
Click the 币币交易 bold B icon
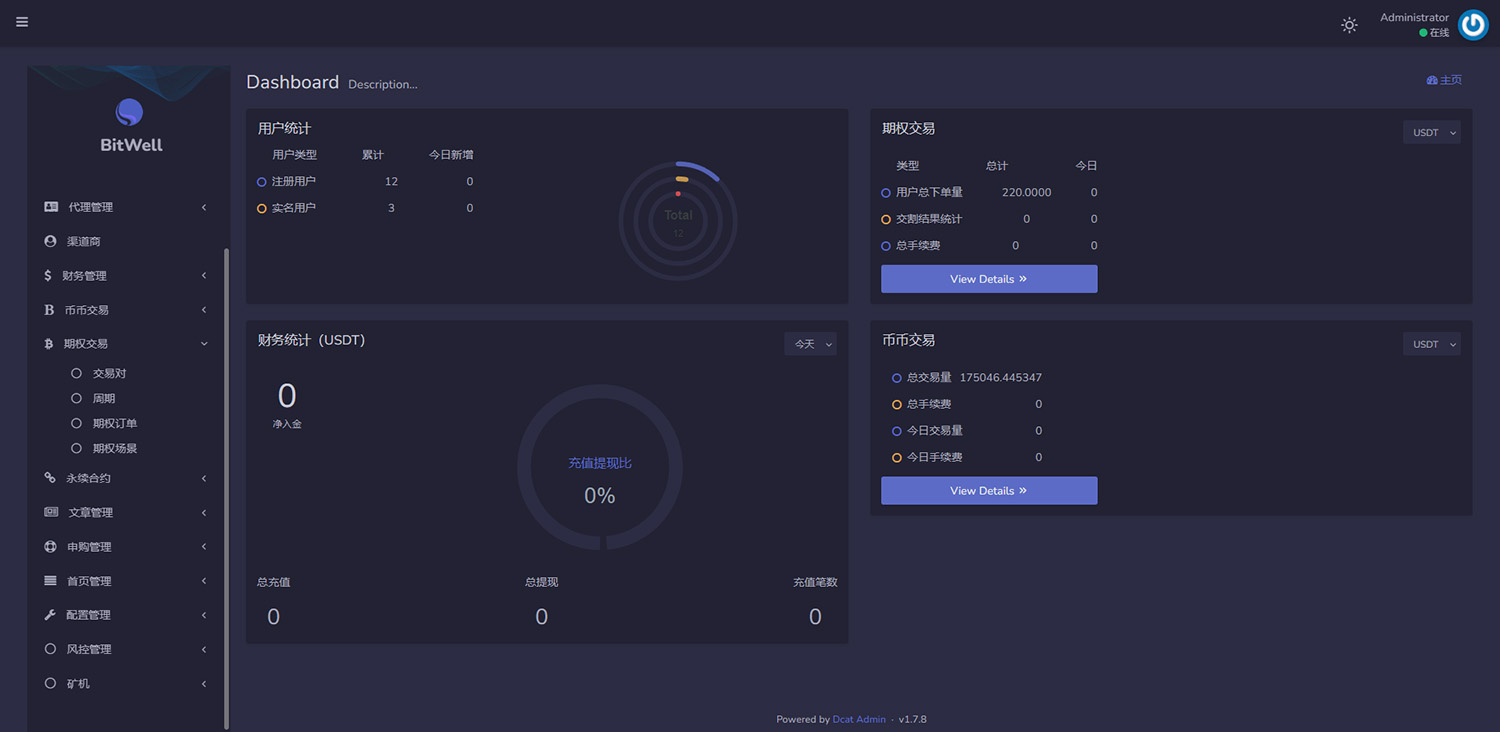click(x=49, y=310)
